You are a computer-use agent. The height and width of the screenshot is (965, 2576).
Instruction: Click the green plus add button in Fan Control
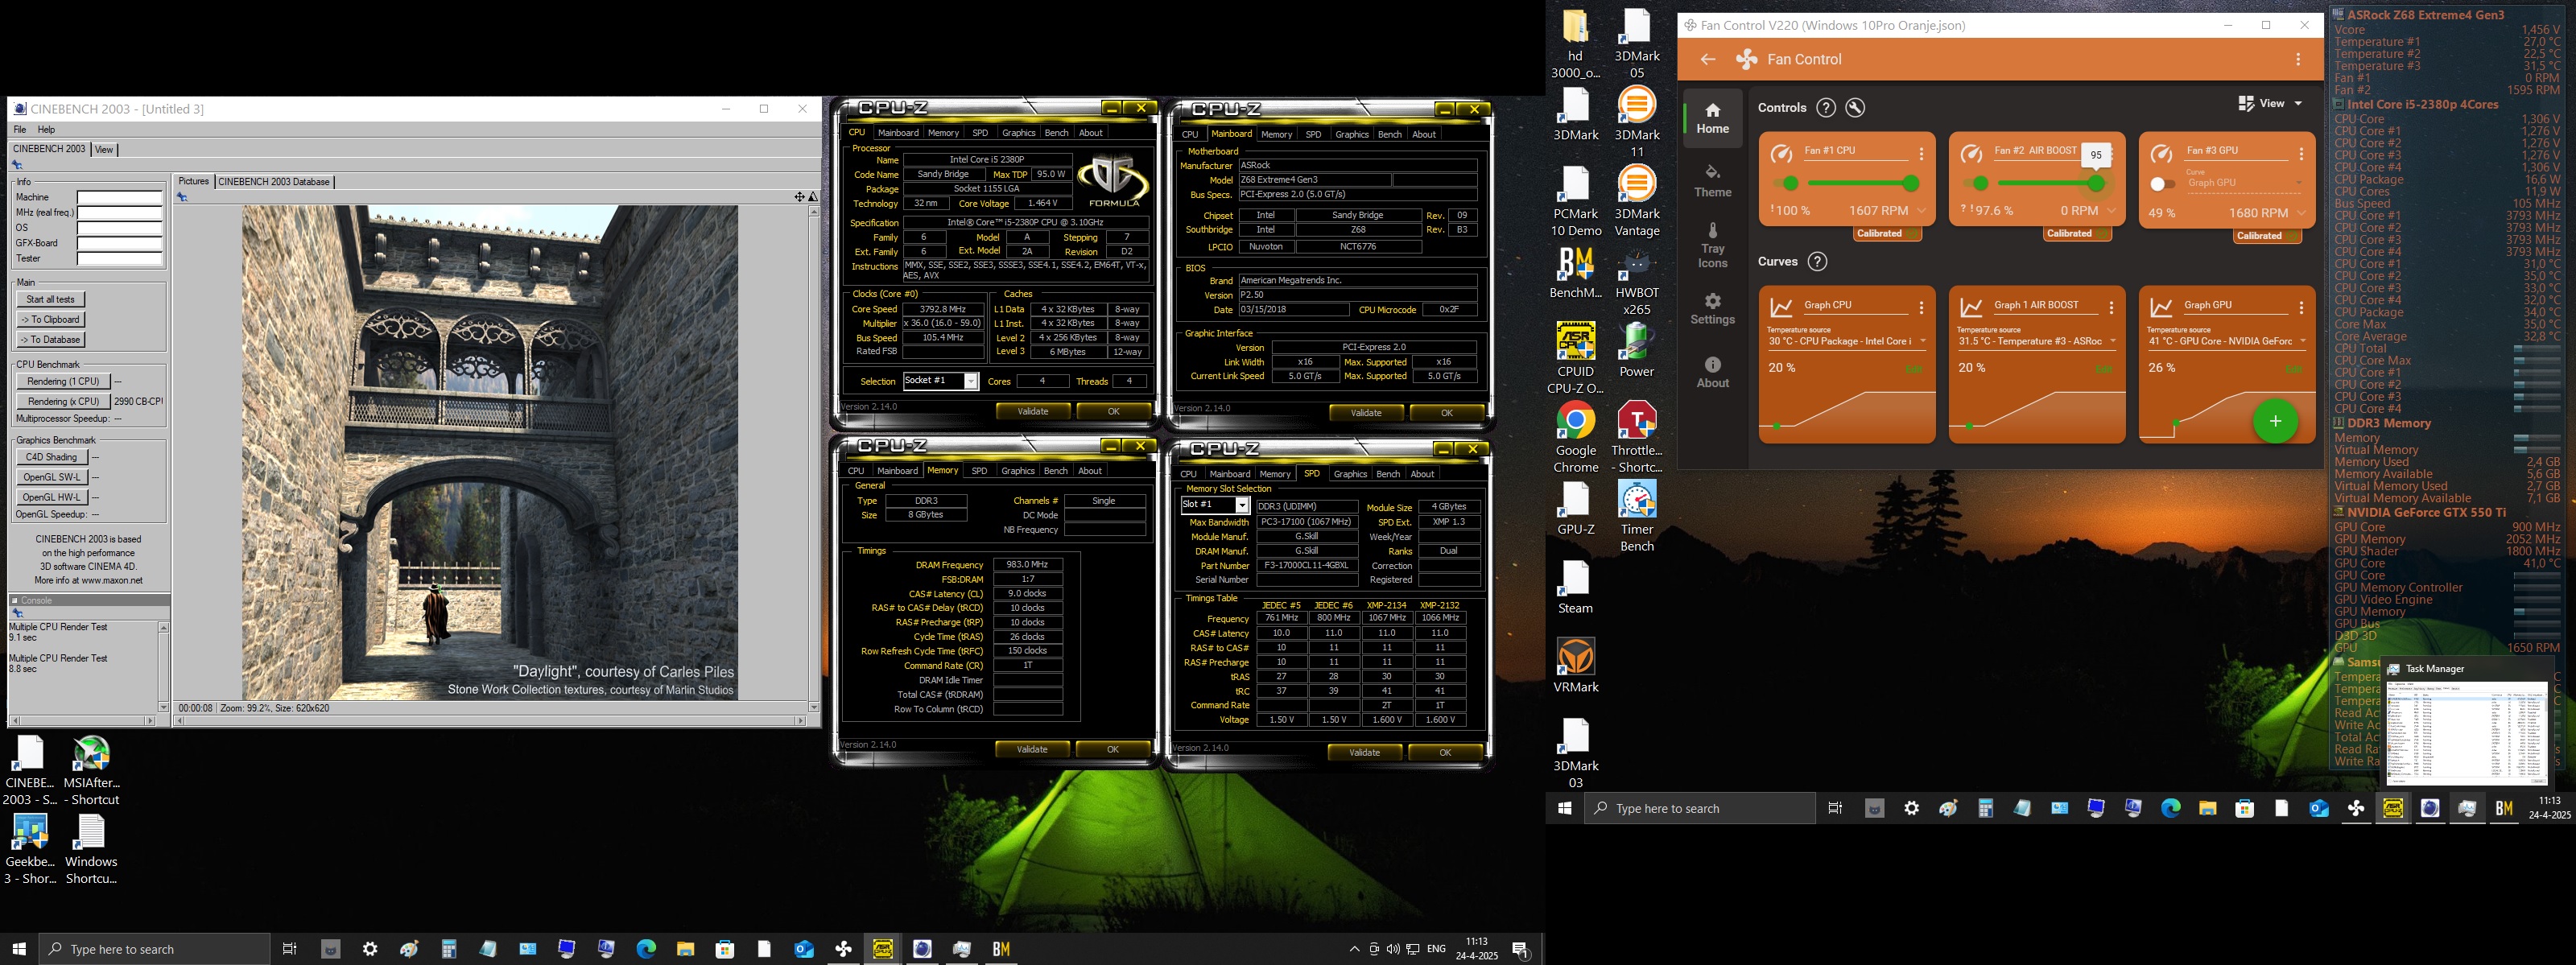[2275, 421]
